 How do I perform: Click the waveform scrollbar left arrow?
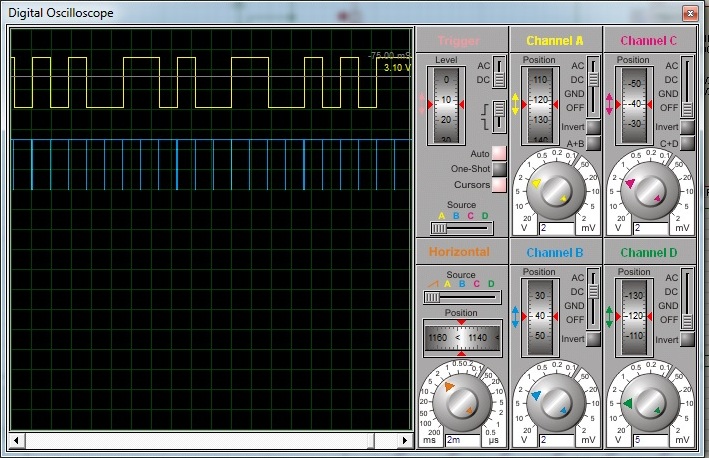tap(17, 440)
